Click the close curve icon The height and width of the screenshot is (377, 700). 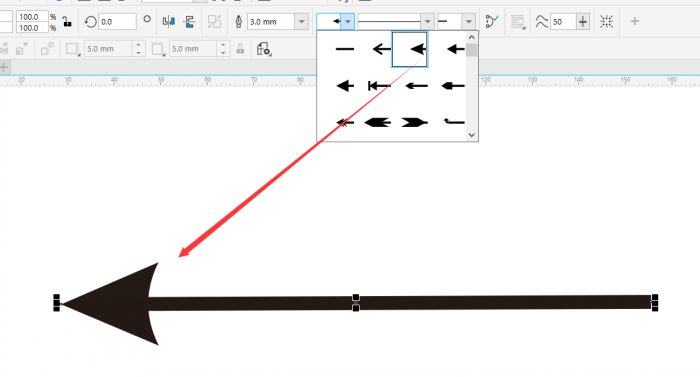492,21
